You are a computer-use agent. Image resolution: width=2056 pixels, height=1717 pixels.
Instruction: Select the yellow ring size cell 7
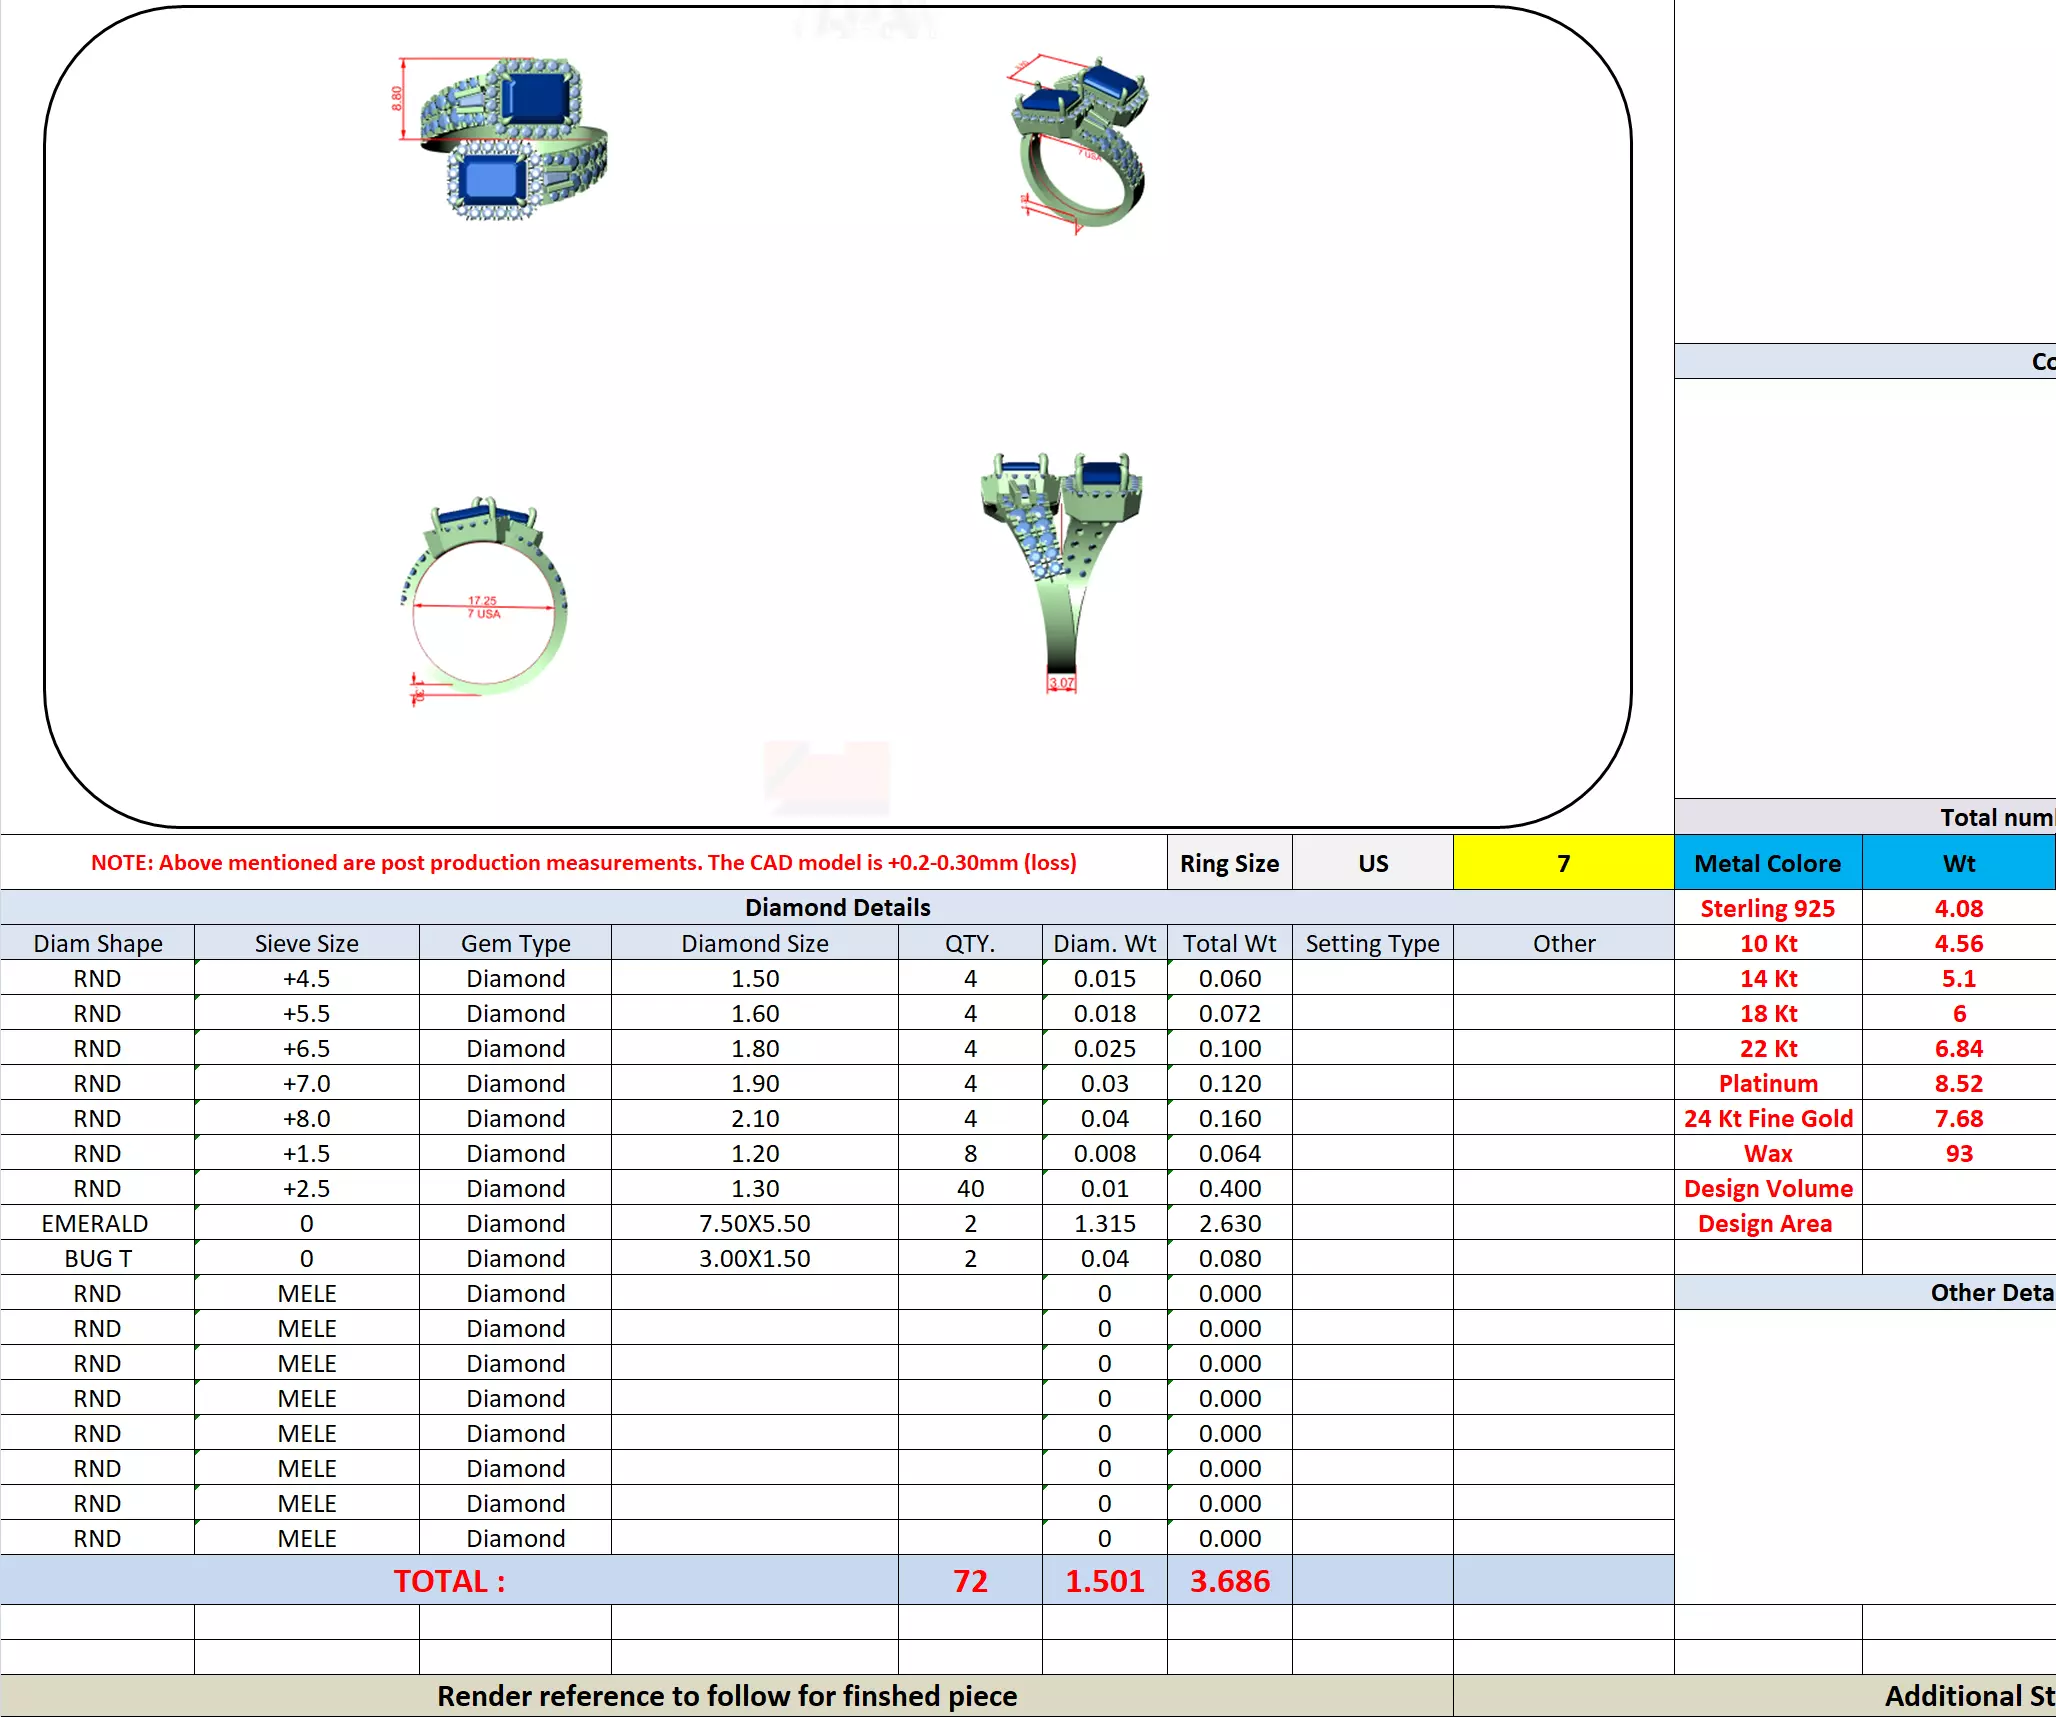tap(1562, 863)
